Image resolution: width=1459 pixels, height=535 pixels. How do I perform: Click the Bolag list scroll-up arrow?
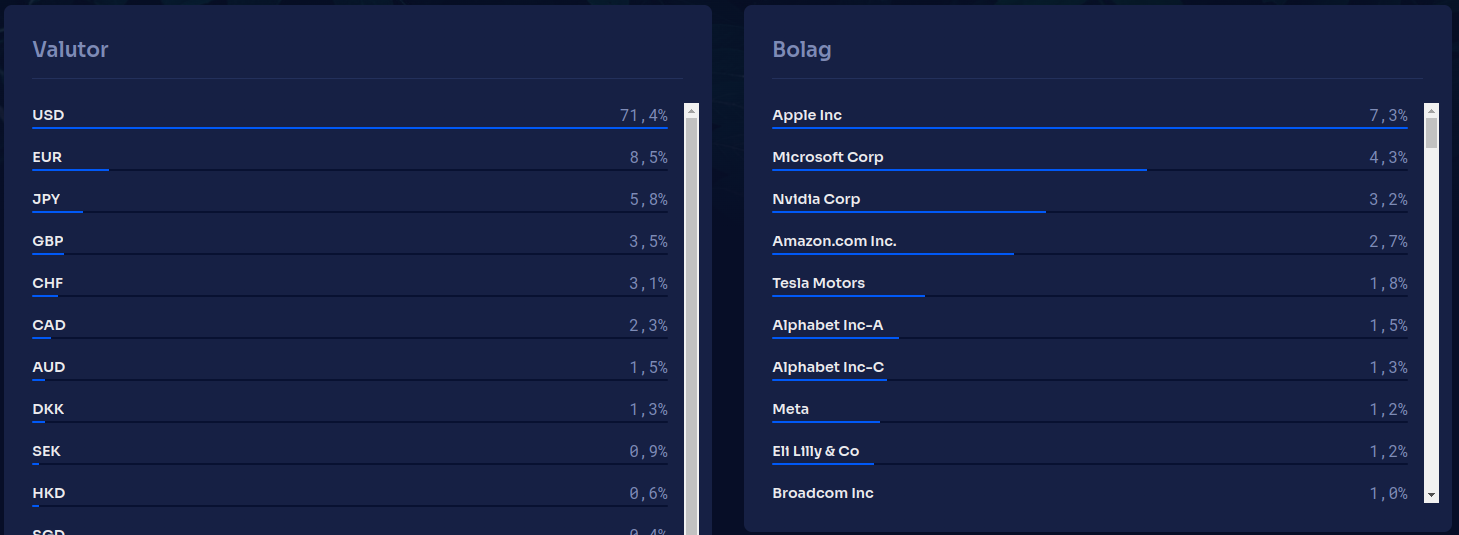[1431, 111]
